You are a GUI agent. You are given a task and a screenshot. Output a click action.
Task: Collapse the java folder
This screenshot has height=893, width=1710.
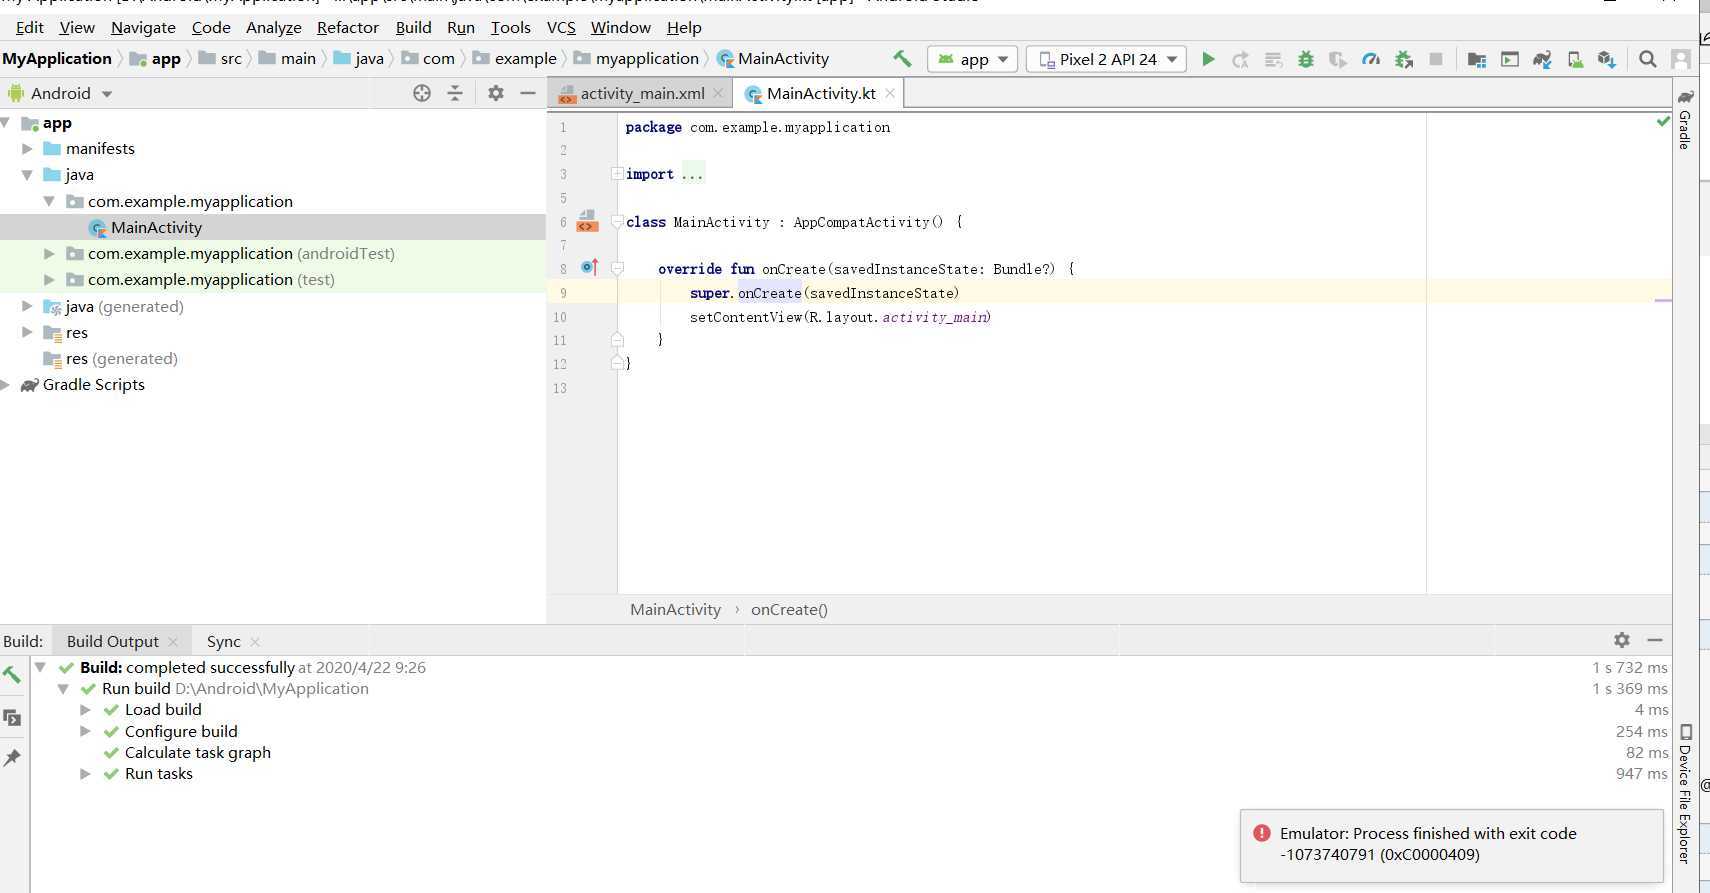pos(27,174)
